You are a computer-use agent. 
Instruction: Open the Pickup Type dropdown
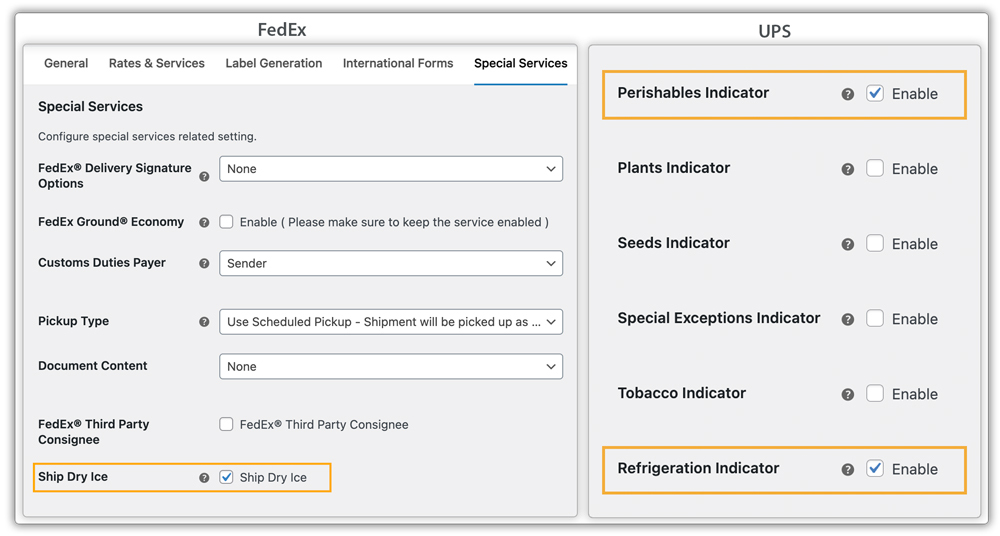(x=391, y=322)
